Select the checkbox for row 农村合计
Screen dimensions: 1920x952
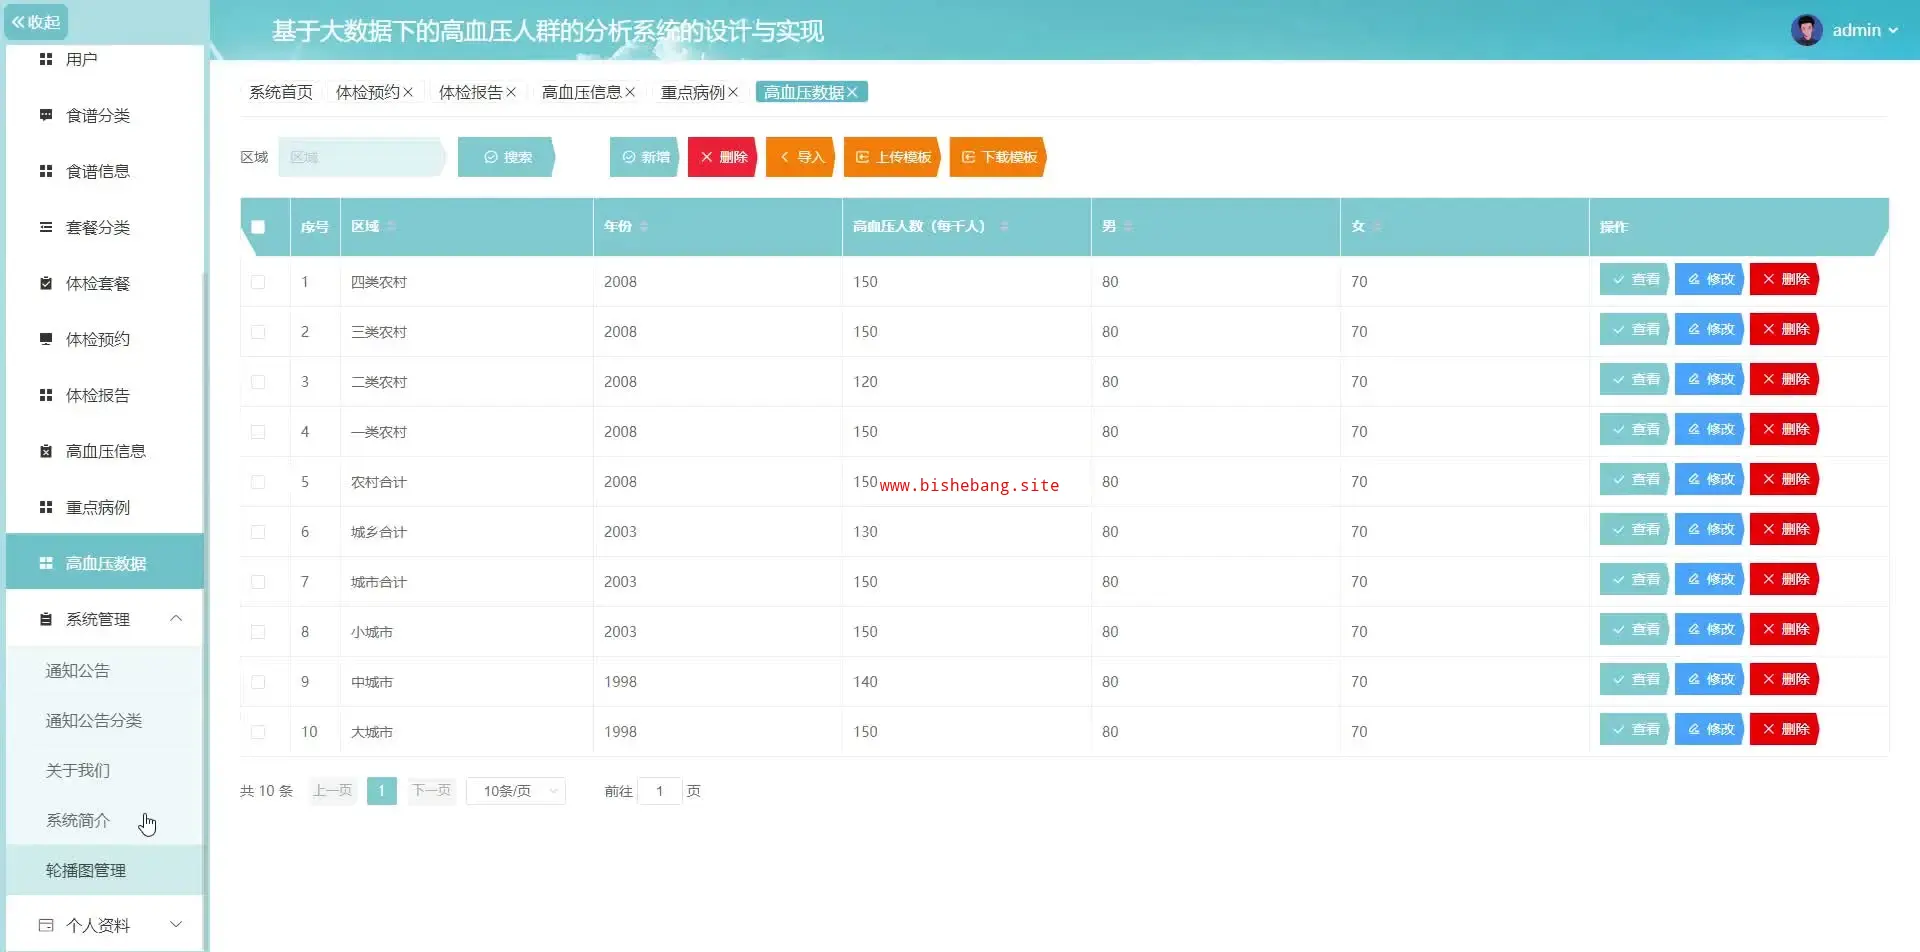point(258,482)
